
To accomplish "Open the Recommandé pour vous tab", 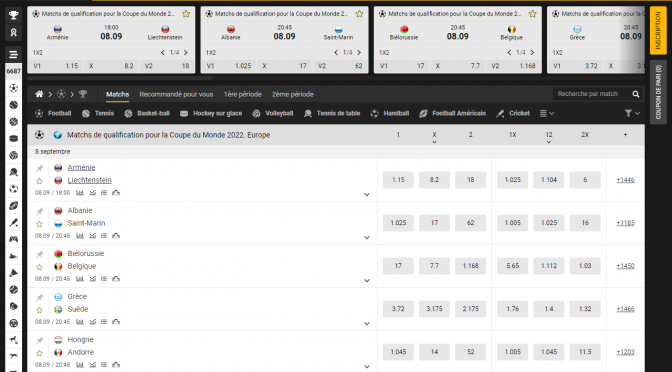I will pos(176,94).
